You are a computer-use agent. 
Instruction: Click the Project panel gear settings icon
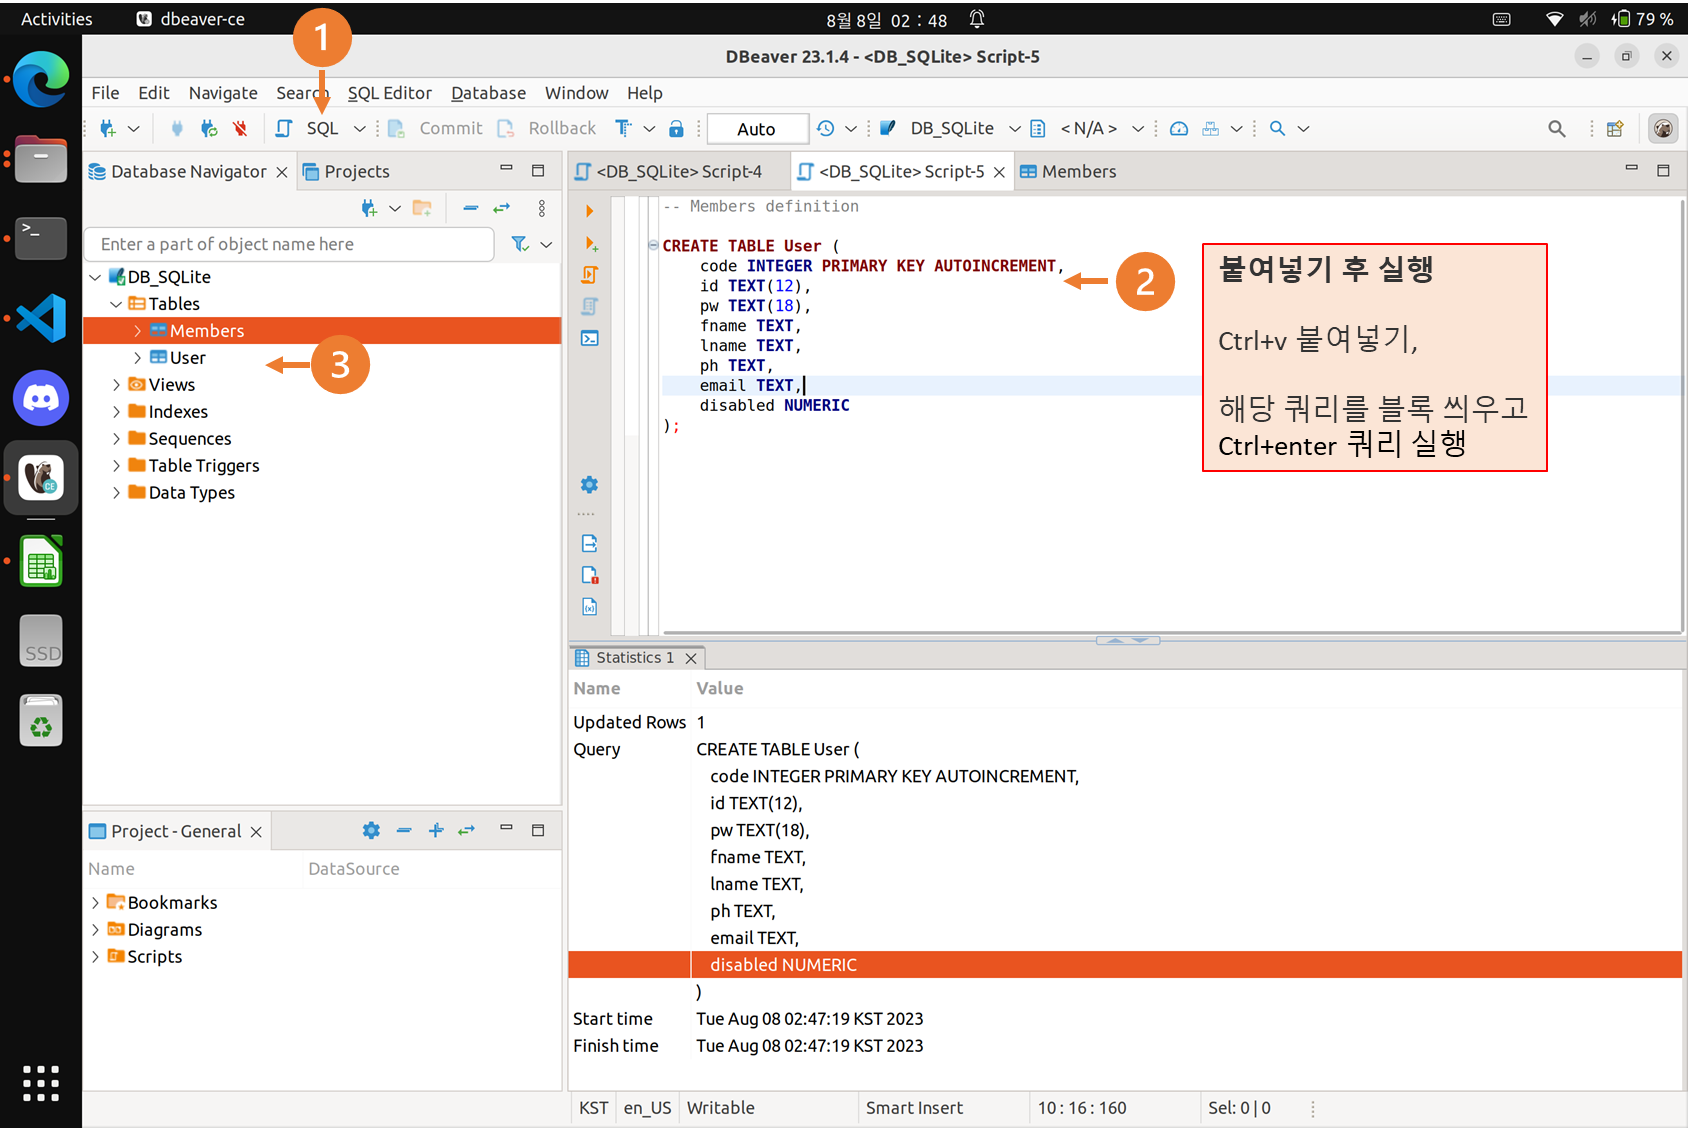tap(371, 830)
